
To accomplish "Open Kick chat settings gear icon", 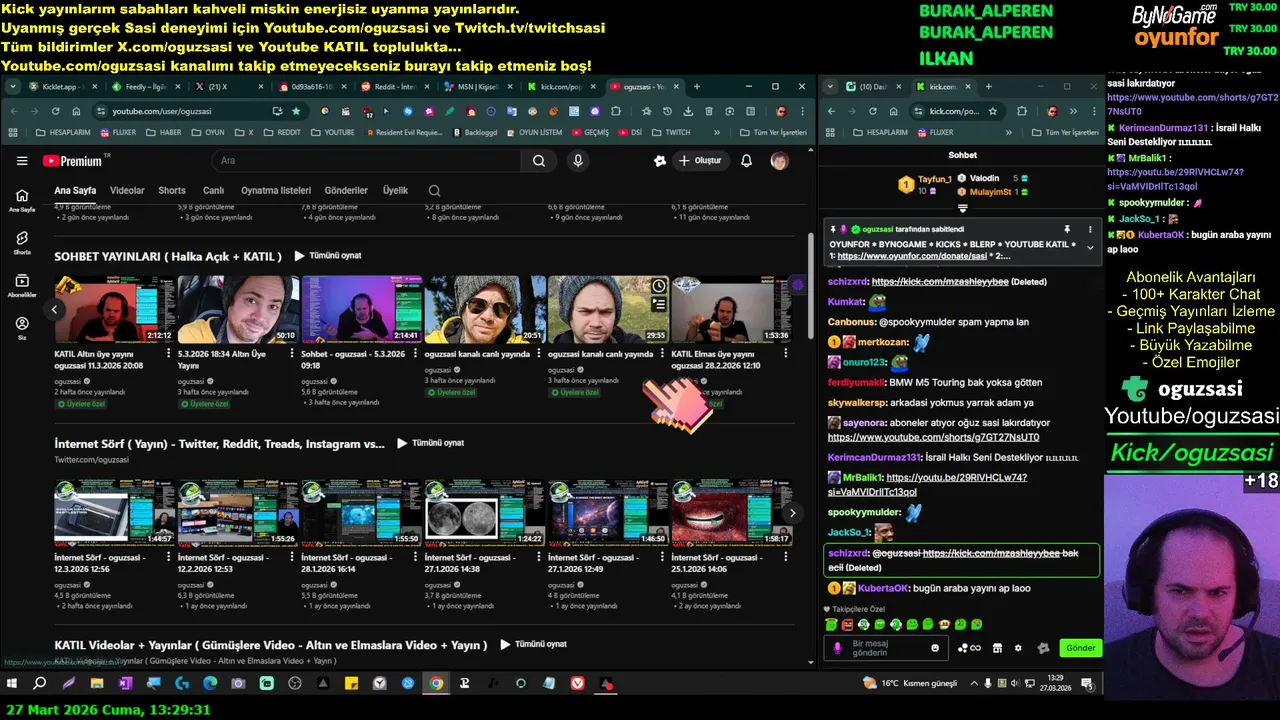I will tap(1018, 648).
